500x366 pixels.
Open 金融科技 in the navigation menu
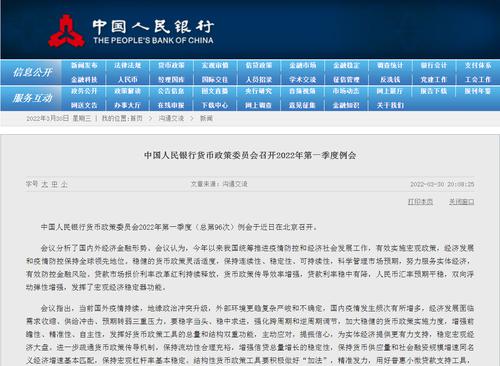(x=84, y=79)
